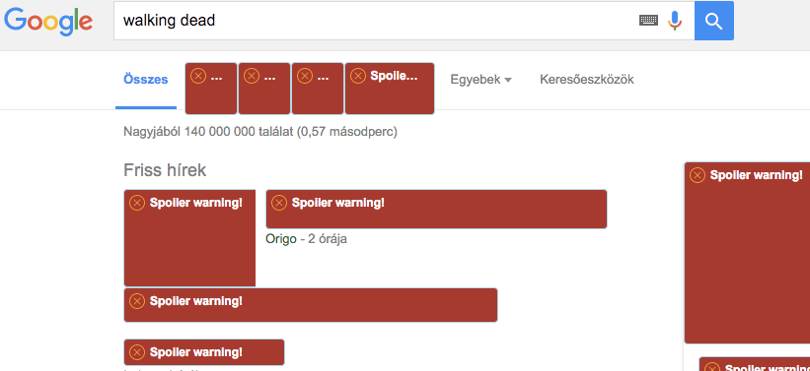Close the 'Spoile...' tab overlay
Image resolution: width=810 pixels, height=371 pixels.
coord(357,76)
